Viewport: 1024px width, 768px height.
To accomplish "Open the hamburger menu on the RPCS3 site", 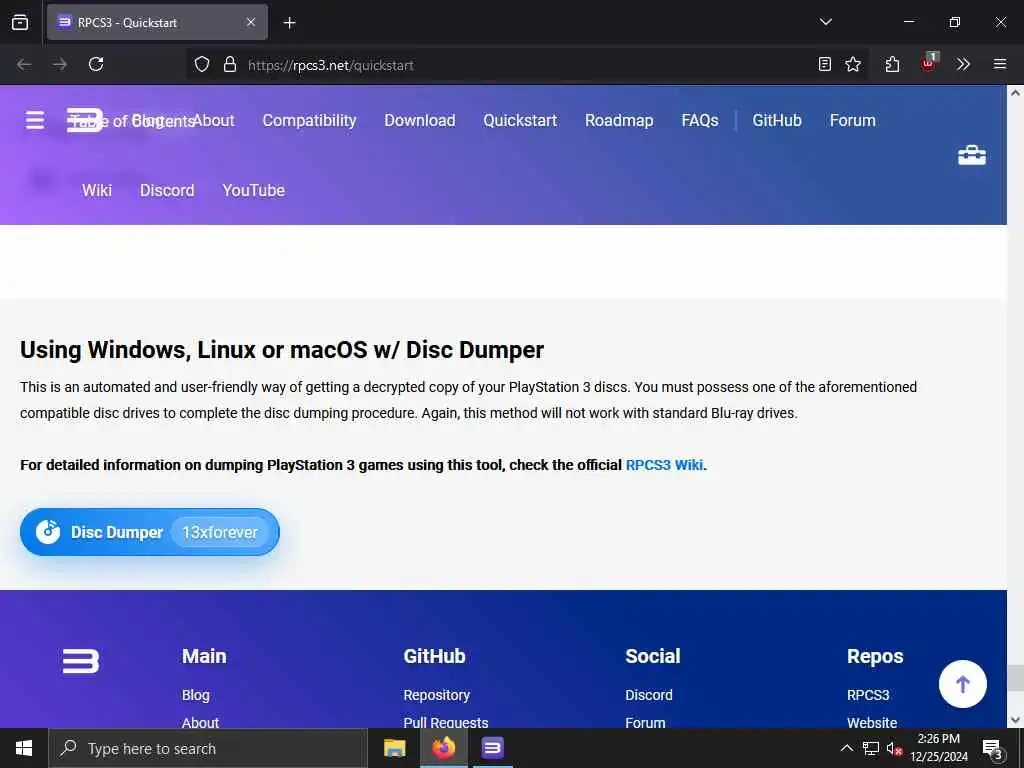I will [x=35, y=120].
